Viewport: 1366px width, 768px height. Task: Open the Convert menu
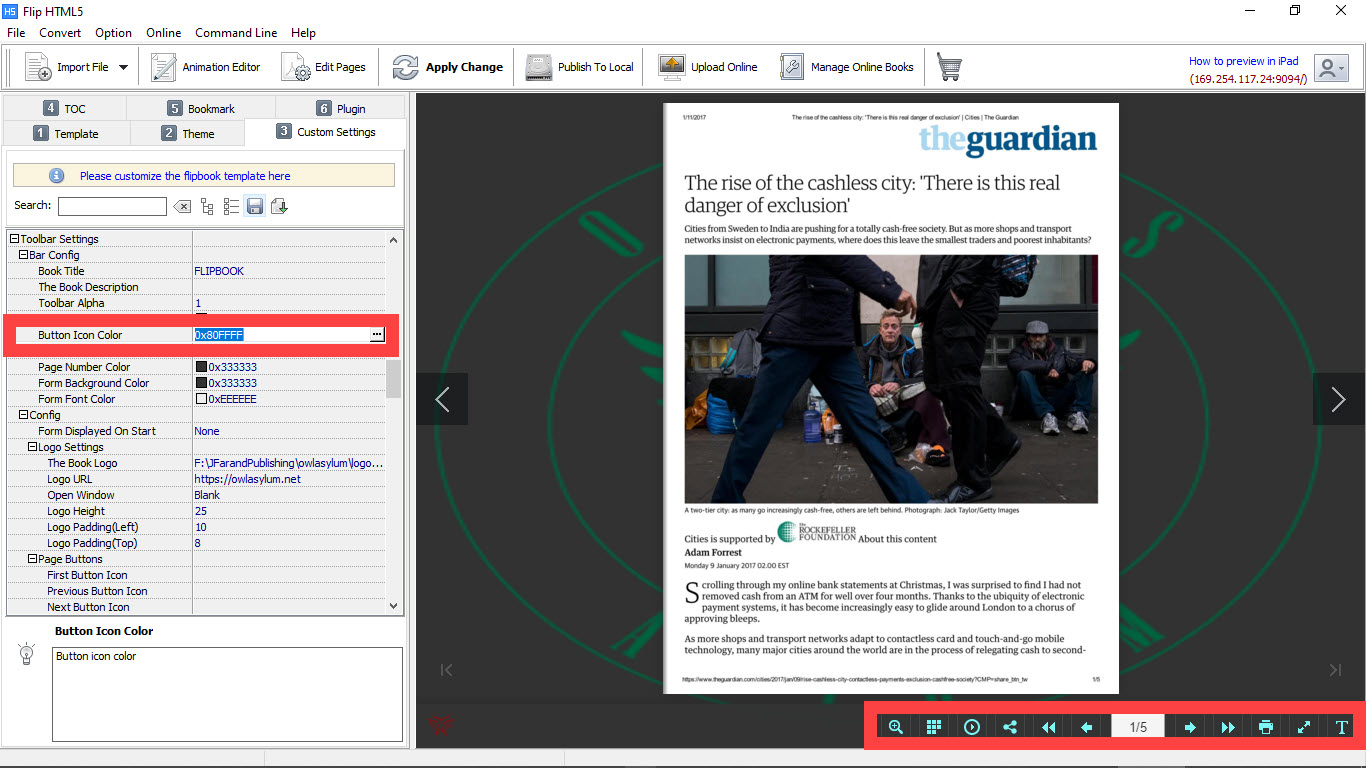tap(60, 33)
